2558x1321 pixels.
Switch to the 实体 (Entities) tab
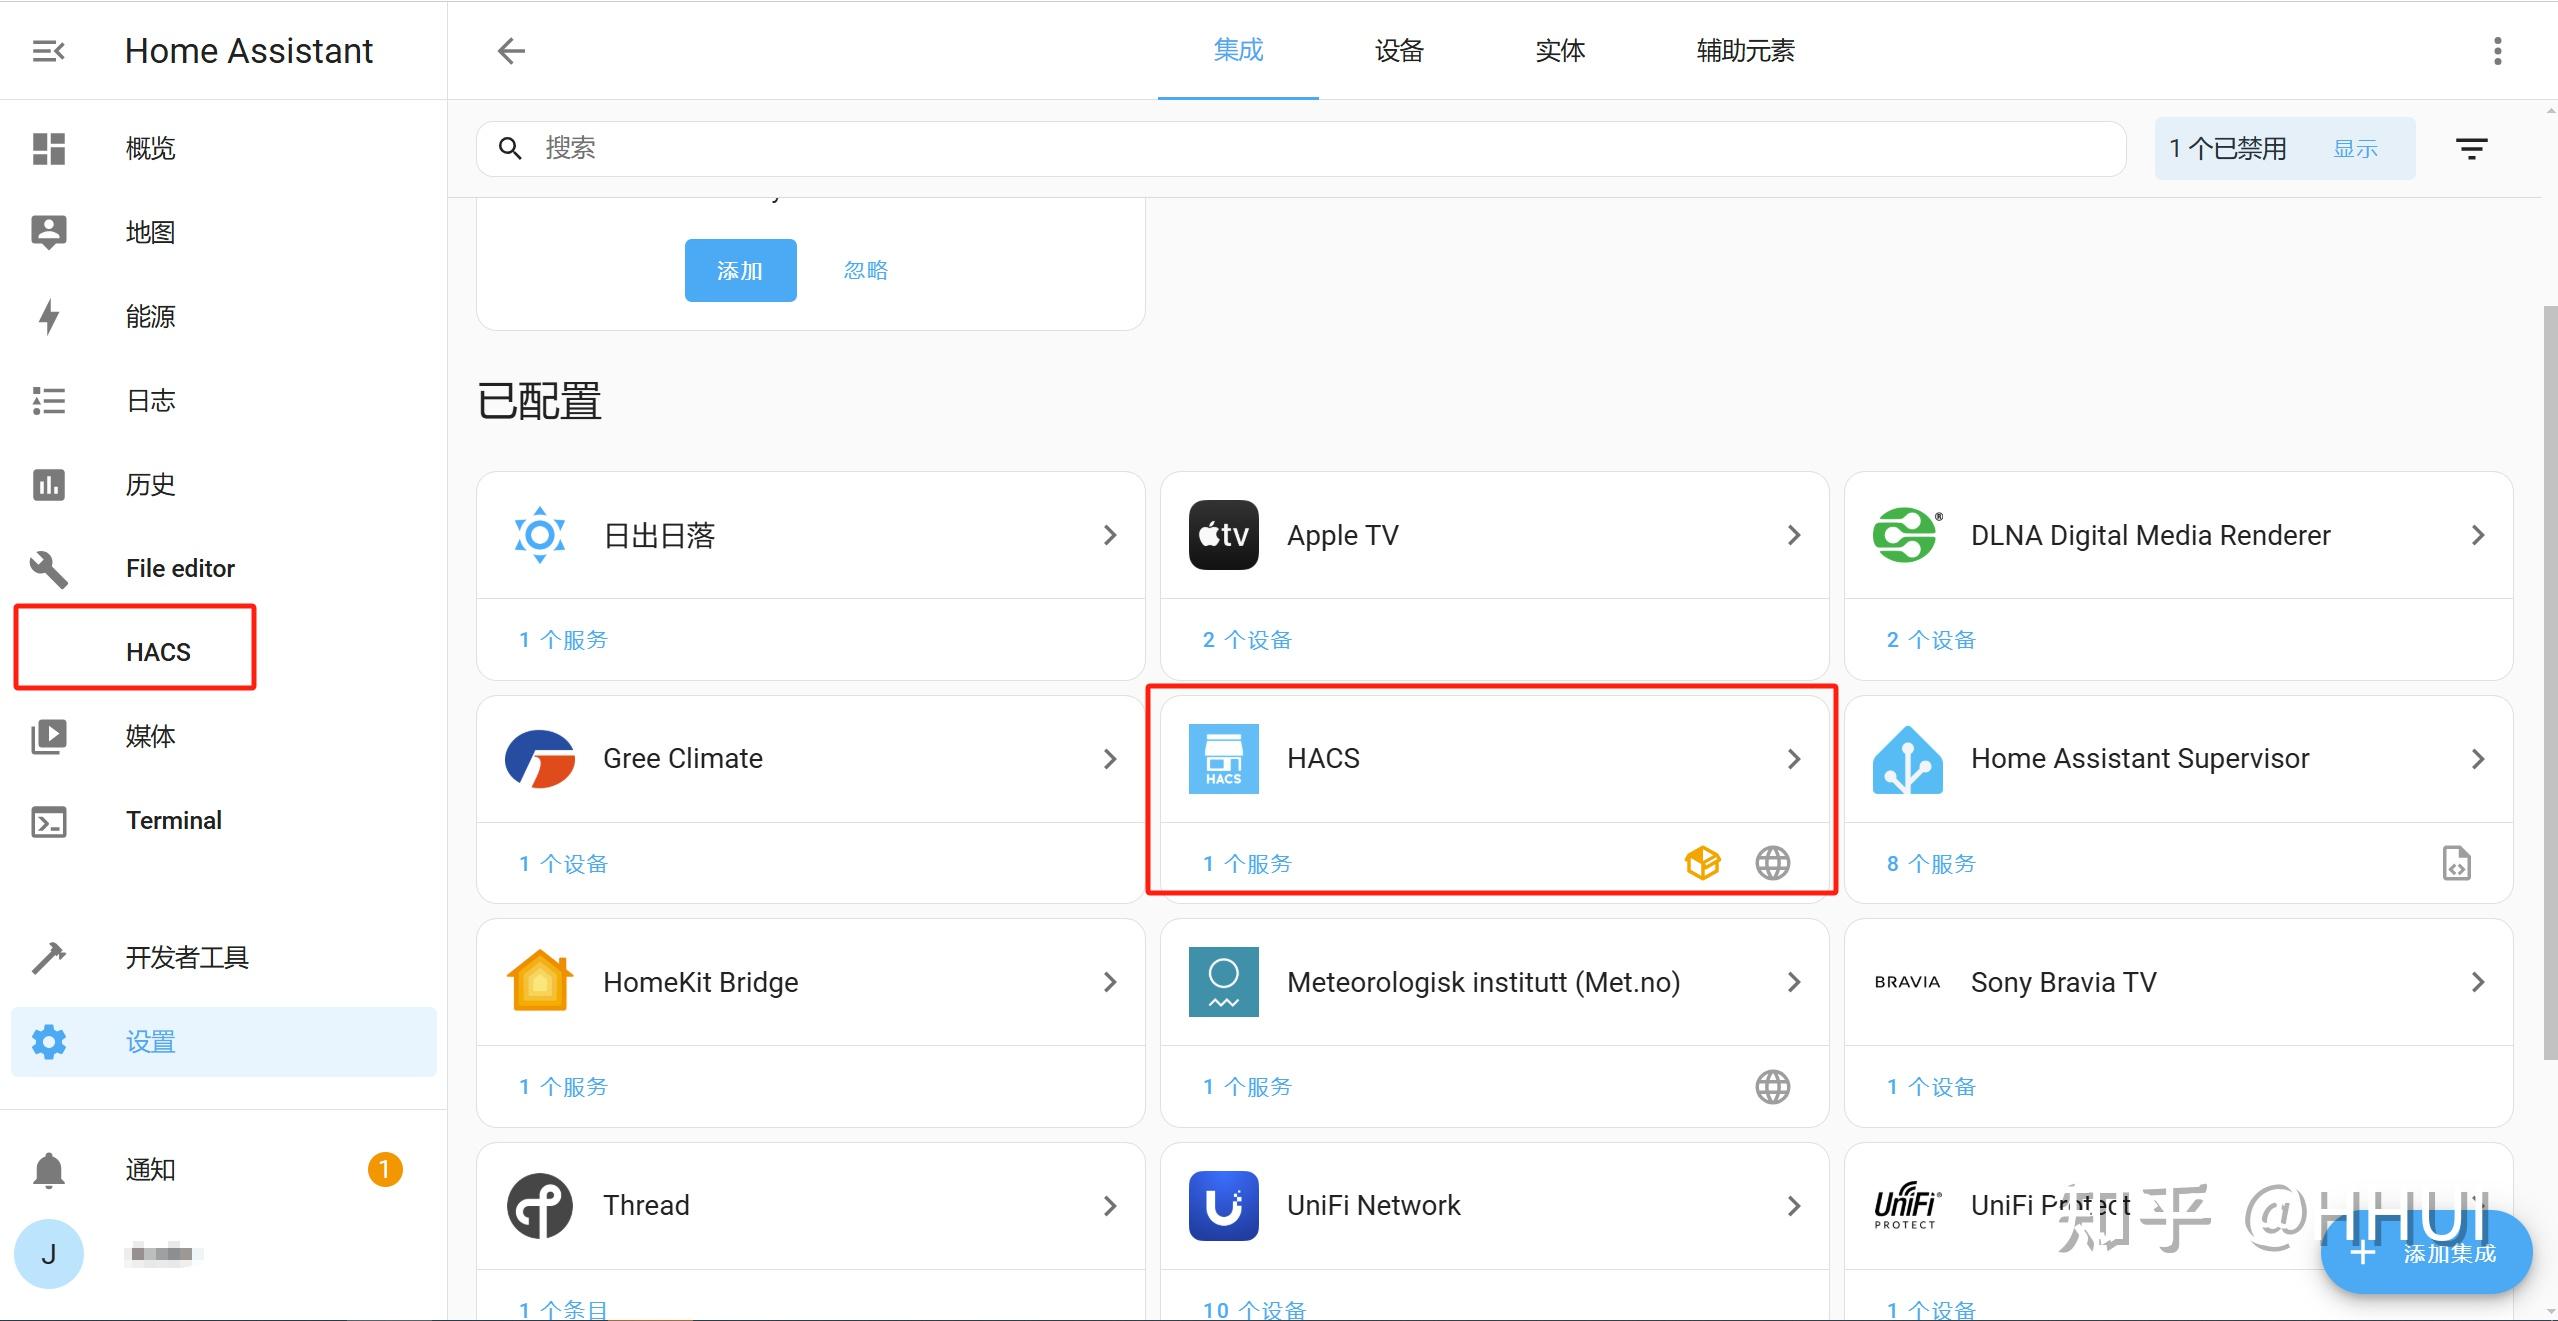pyautogui.click(x=1560, y=50)
